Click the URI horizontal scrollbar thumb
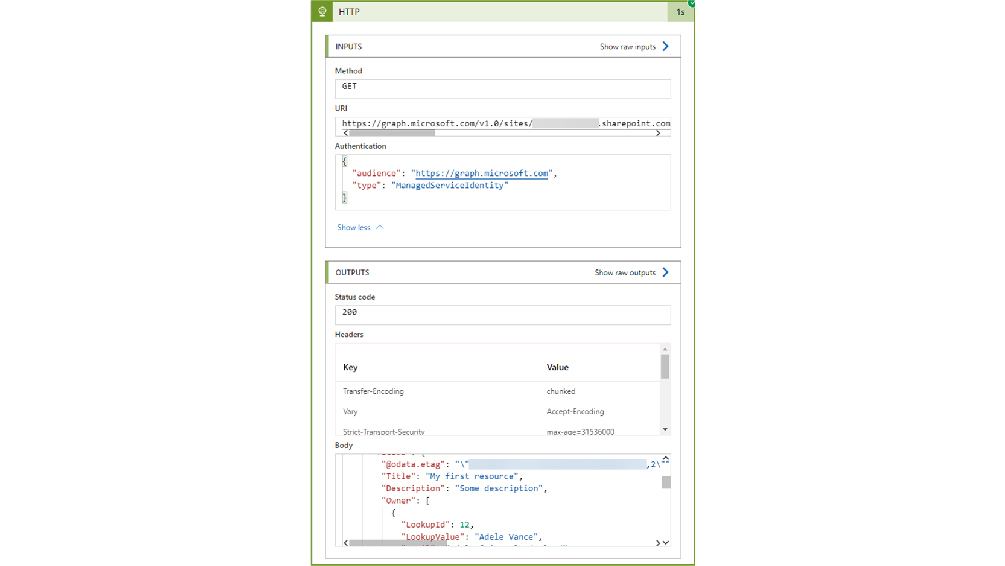 coord(392,132)
